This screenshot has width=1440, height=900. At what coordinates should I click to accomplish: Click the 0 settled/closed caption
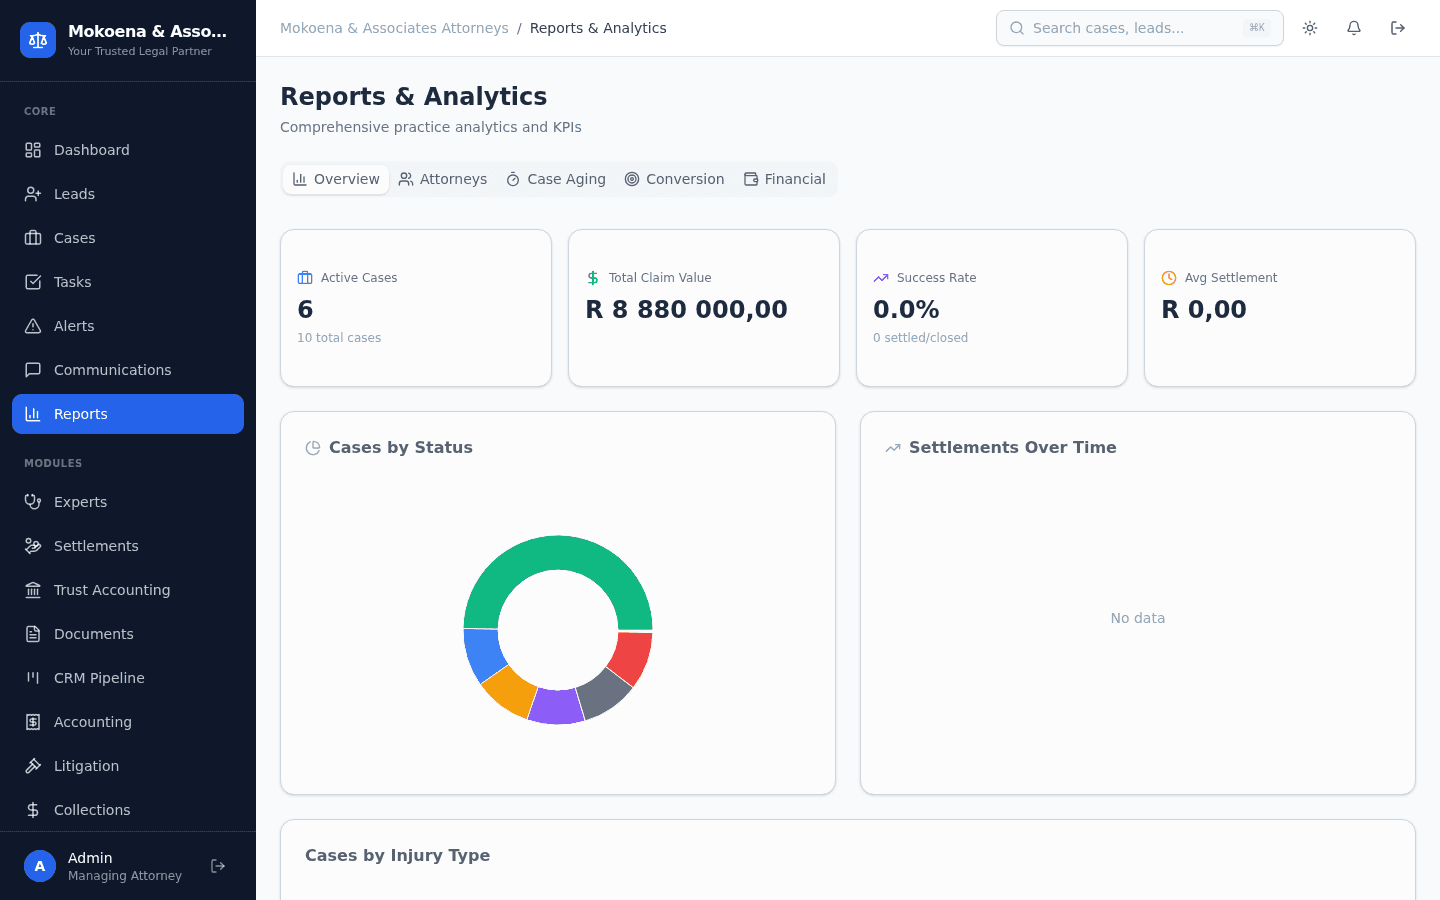(x=920, y=338)
